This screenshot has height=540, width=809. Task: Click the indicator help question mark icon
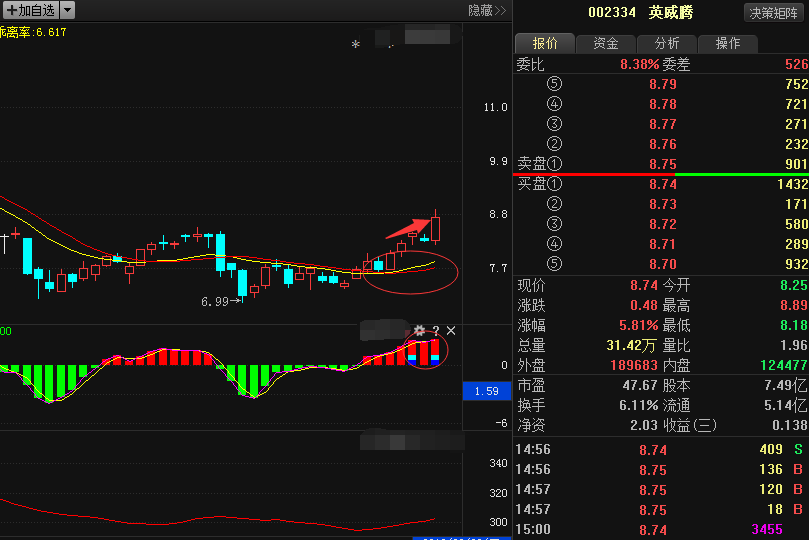pyautogui.click(x=436, y=331)
